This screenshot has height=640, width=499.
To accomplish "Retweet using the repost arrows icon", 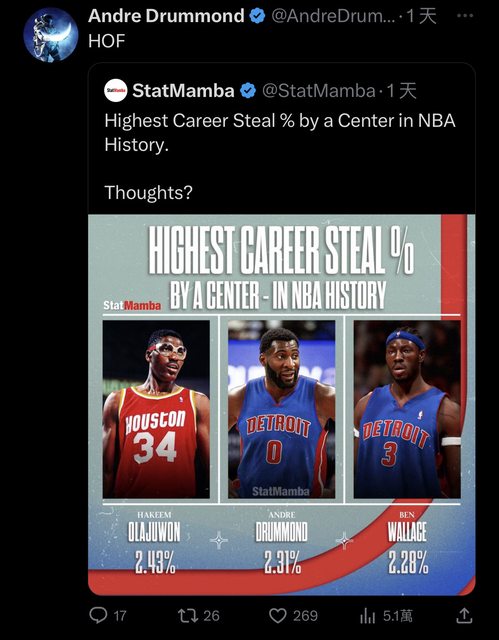I will point(188,616).
